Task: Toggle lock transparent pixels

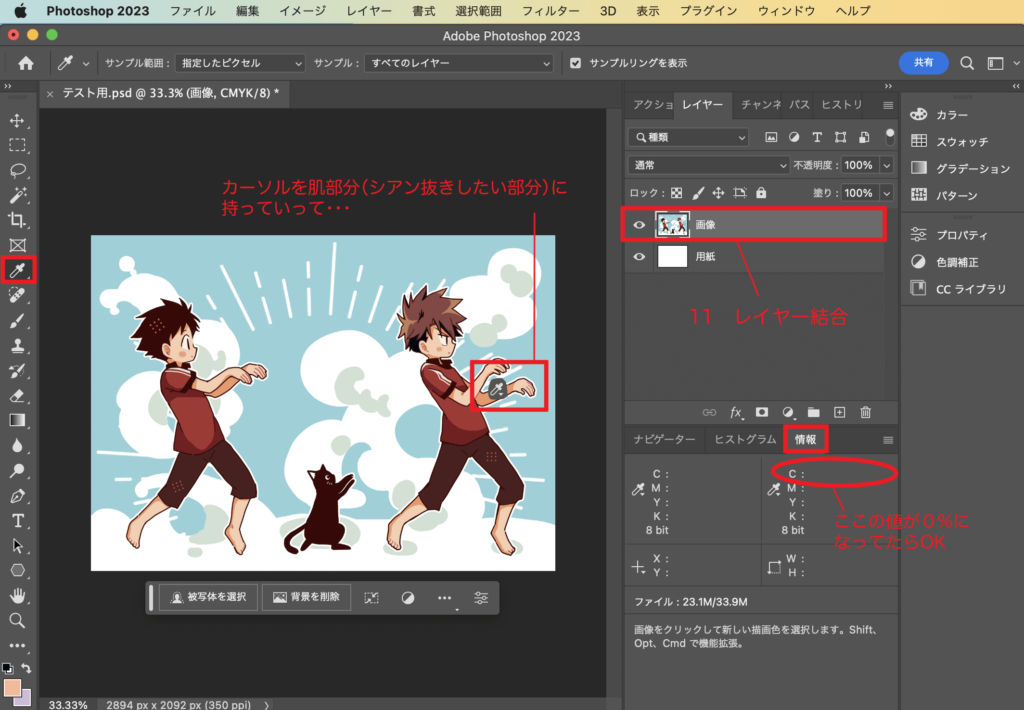Action: click(677, 193)
